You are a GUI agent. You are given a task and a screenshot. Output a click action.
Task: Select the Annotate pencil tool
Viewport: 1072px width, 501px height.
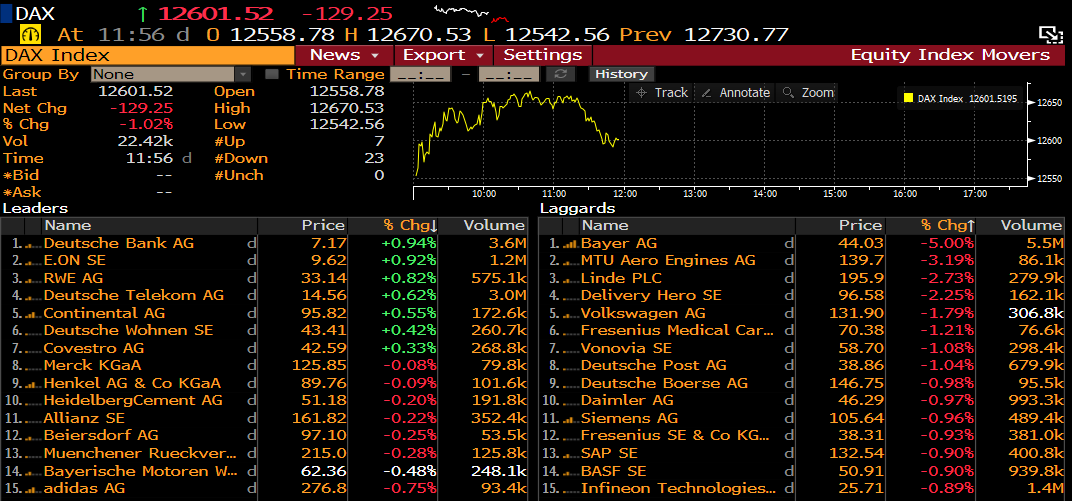pyautogui.click(x=736, y=92)
